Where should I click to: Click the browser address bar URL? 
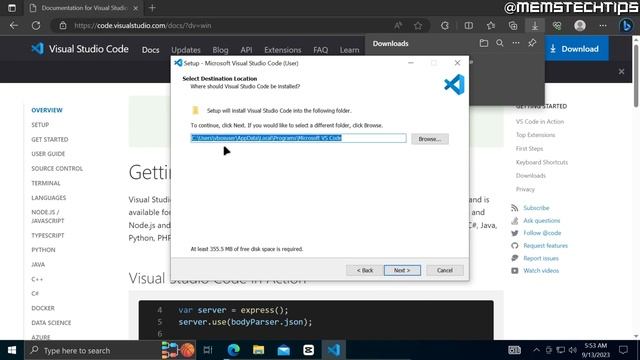142,25
